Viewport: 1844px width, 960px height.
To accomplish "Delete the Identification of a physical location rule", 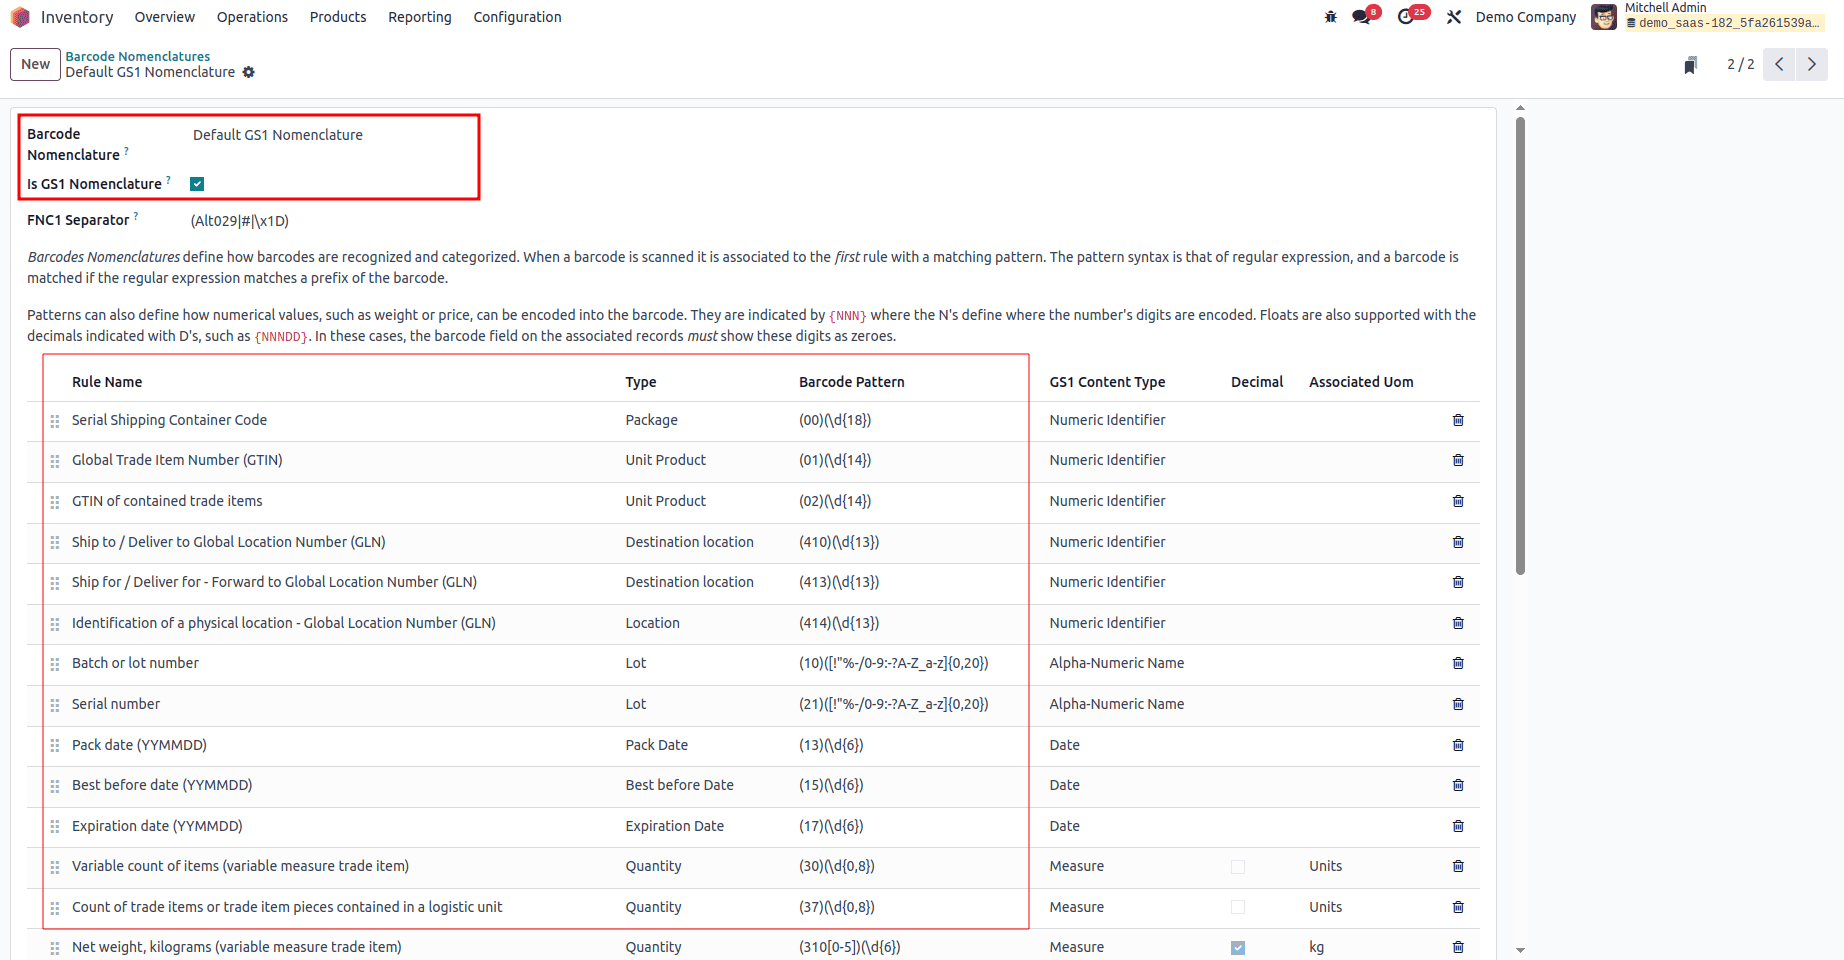I will [1458, 623].
